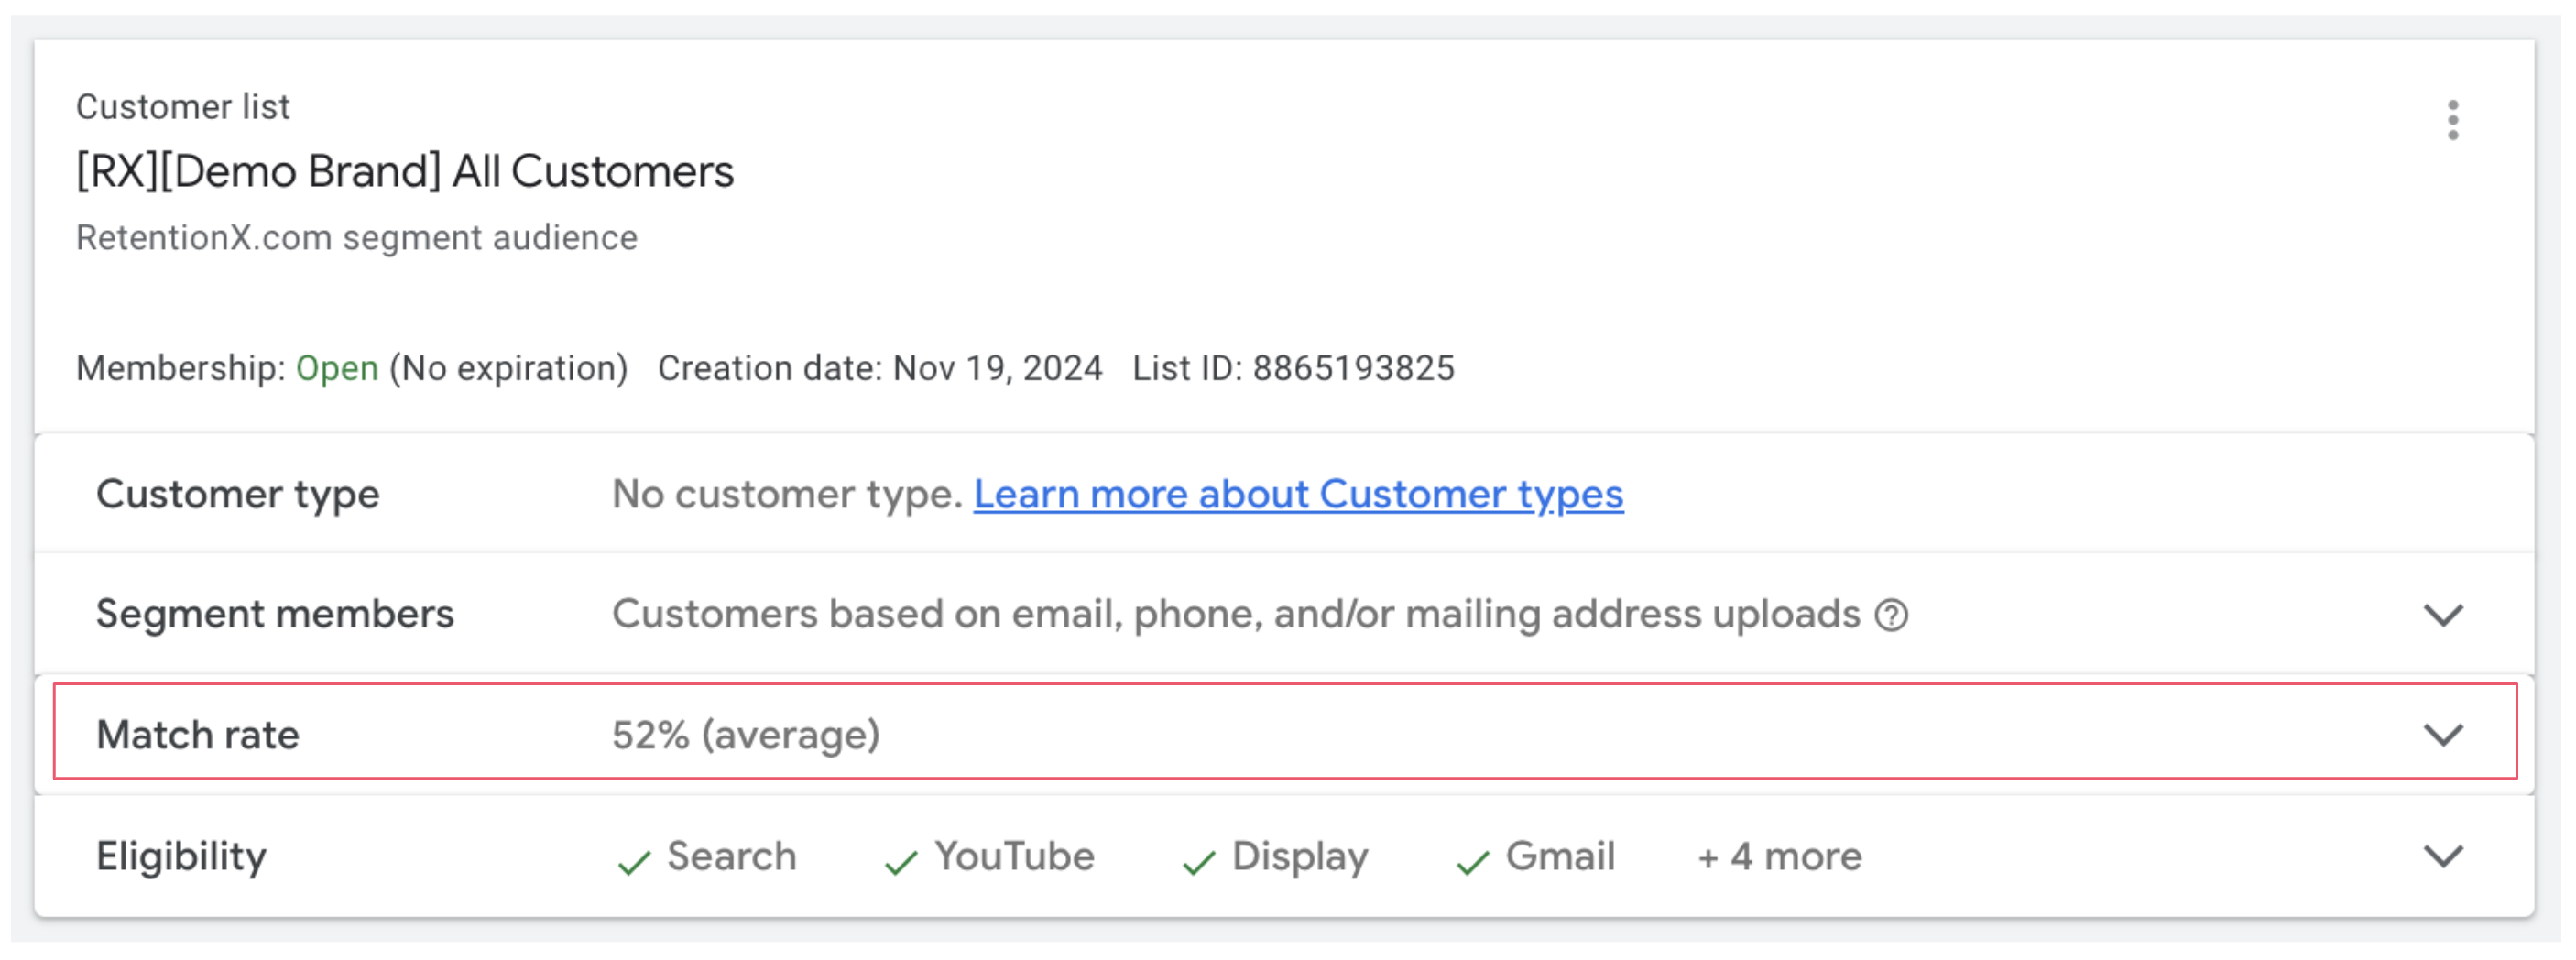Click the green checkmark next to Search
Screen dimensions: 2576x960
coord(634,861)
